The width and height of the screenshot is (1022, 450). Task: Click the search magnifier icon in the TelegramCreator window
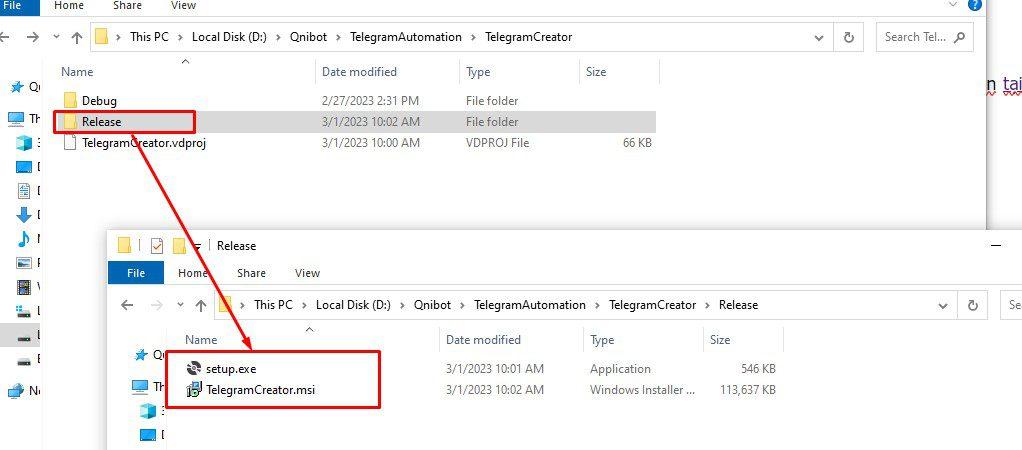959,37
